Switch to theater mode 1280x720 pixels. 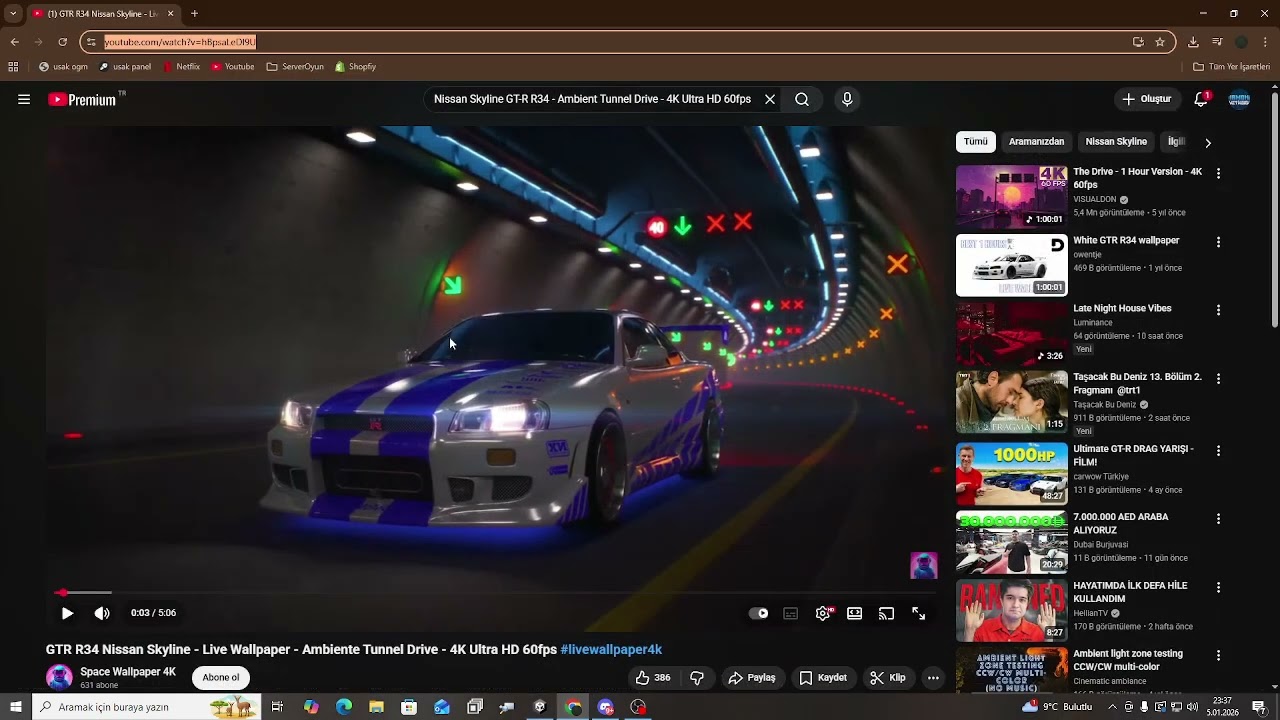[x=855, y=613]
